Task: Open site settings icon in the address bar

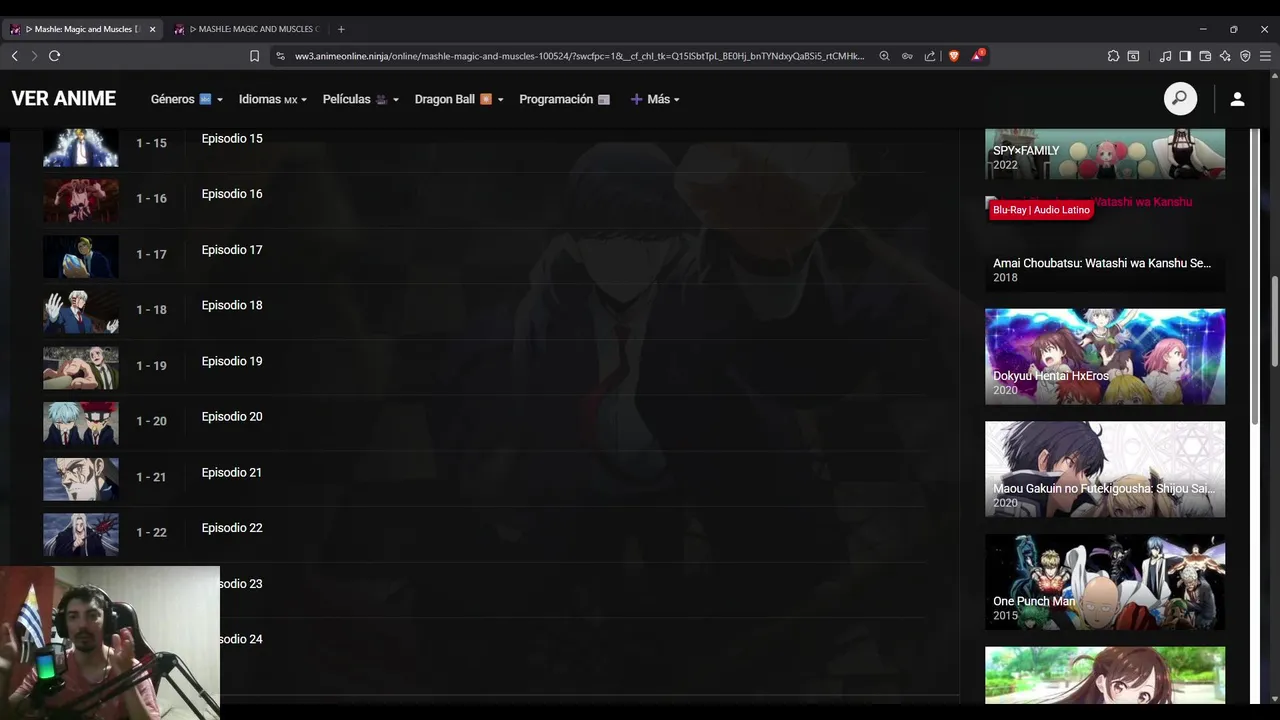Action: coord(280,56)
